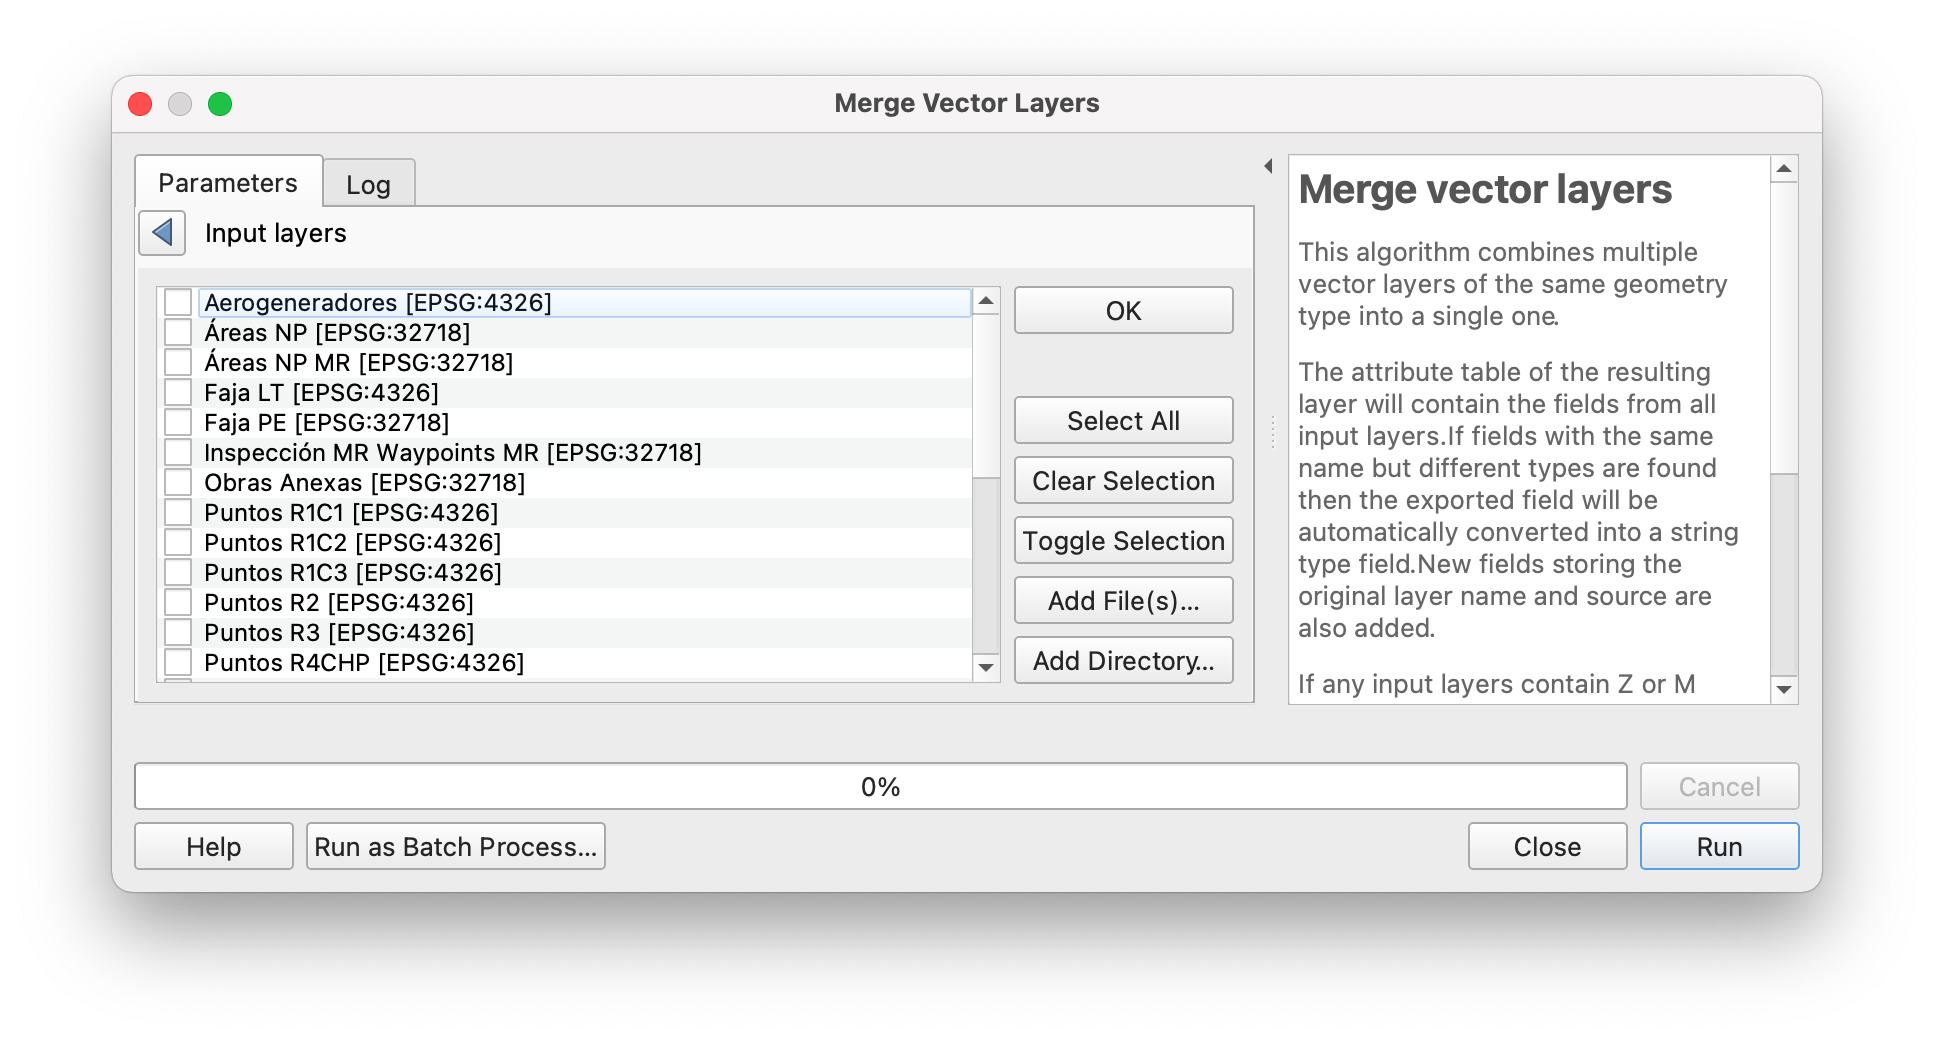Screen dimensions: 1934x1040
Task: Run the merge algorithm
Action: pos(1718,846)
